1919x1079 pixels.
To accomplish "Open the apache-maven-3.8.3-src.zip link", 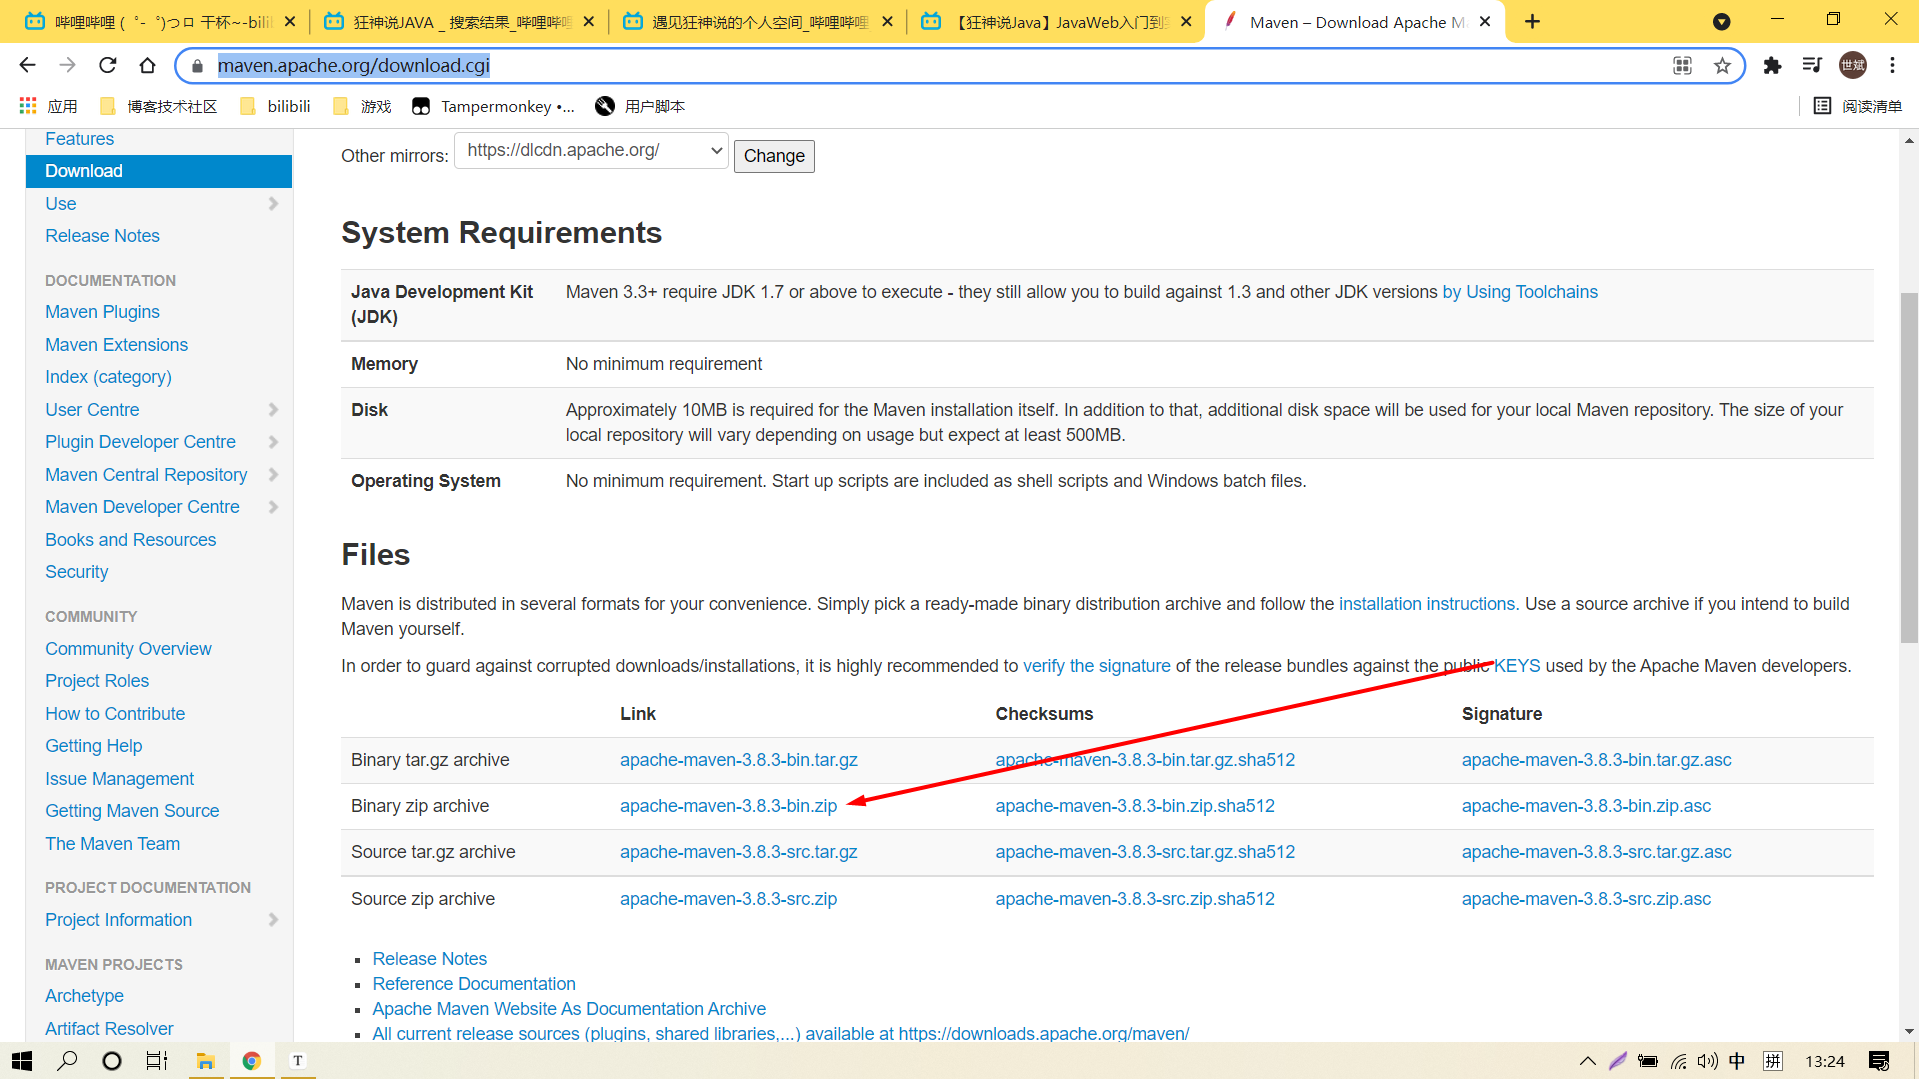I will [728, 899].
